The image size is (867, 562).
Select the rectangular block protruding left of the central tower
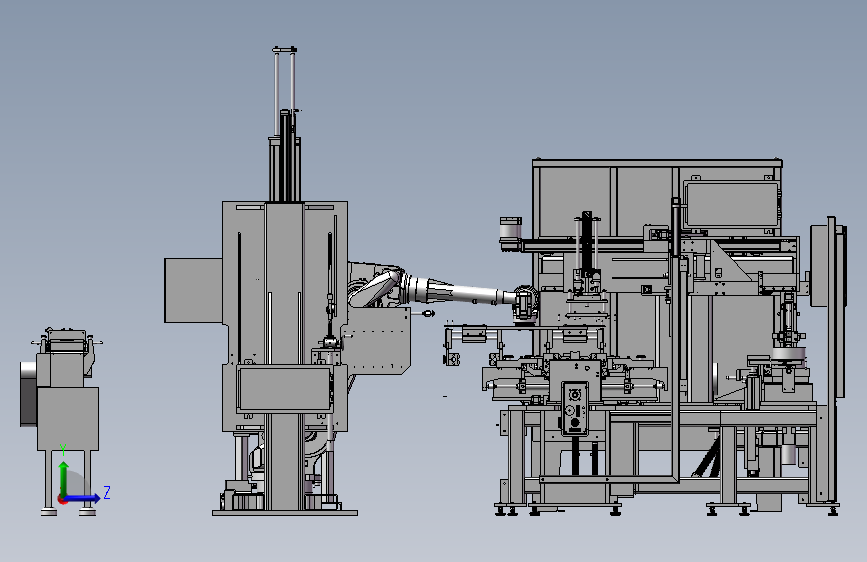(194, 290)
